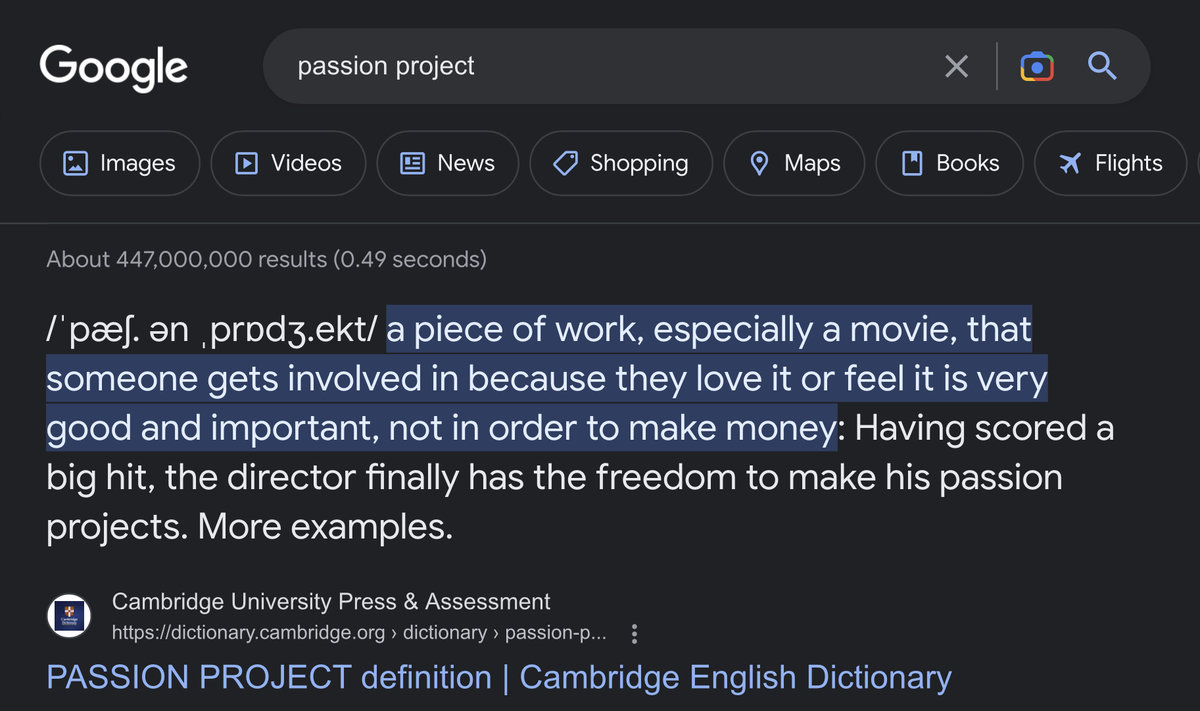Click the magnifying glass search icon

point(1101,67)
